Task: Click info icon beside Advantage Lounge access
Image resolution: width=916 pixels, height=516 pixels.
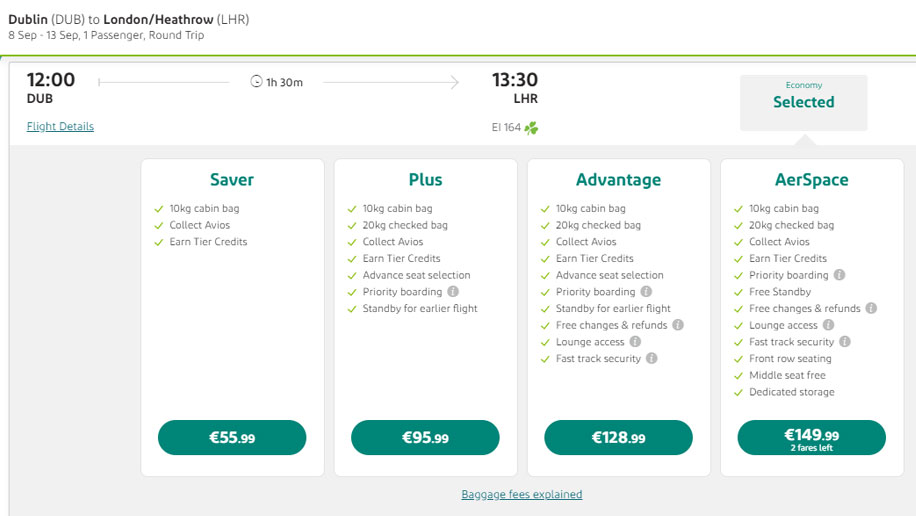Action: coord(635,341)
